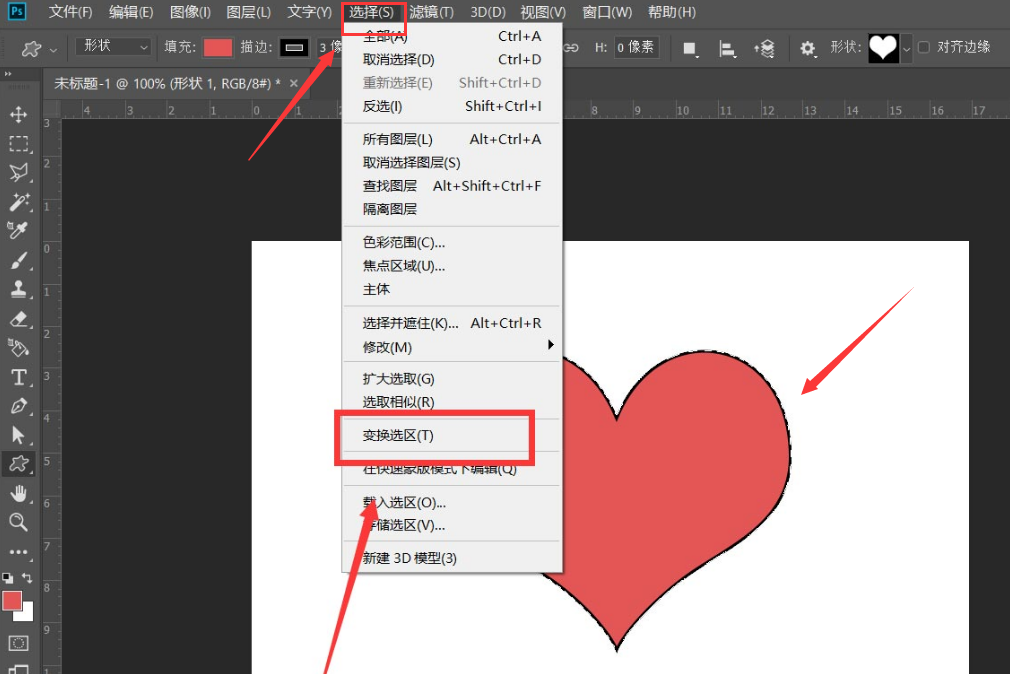Select the Custom Shape tool in toolbox
Viewport: 1010px width, 674px height.
tap(18, 464)
